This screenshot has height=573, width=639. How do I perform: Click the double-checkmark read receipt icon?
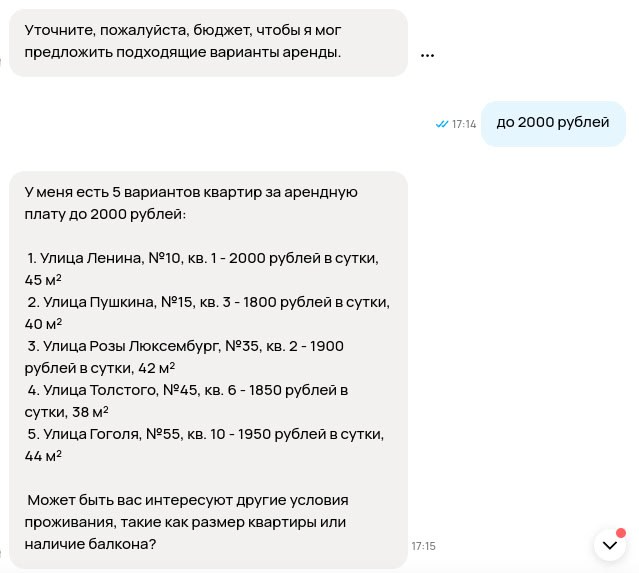pos(441,124)
